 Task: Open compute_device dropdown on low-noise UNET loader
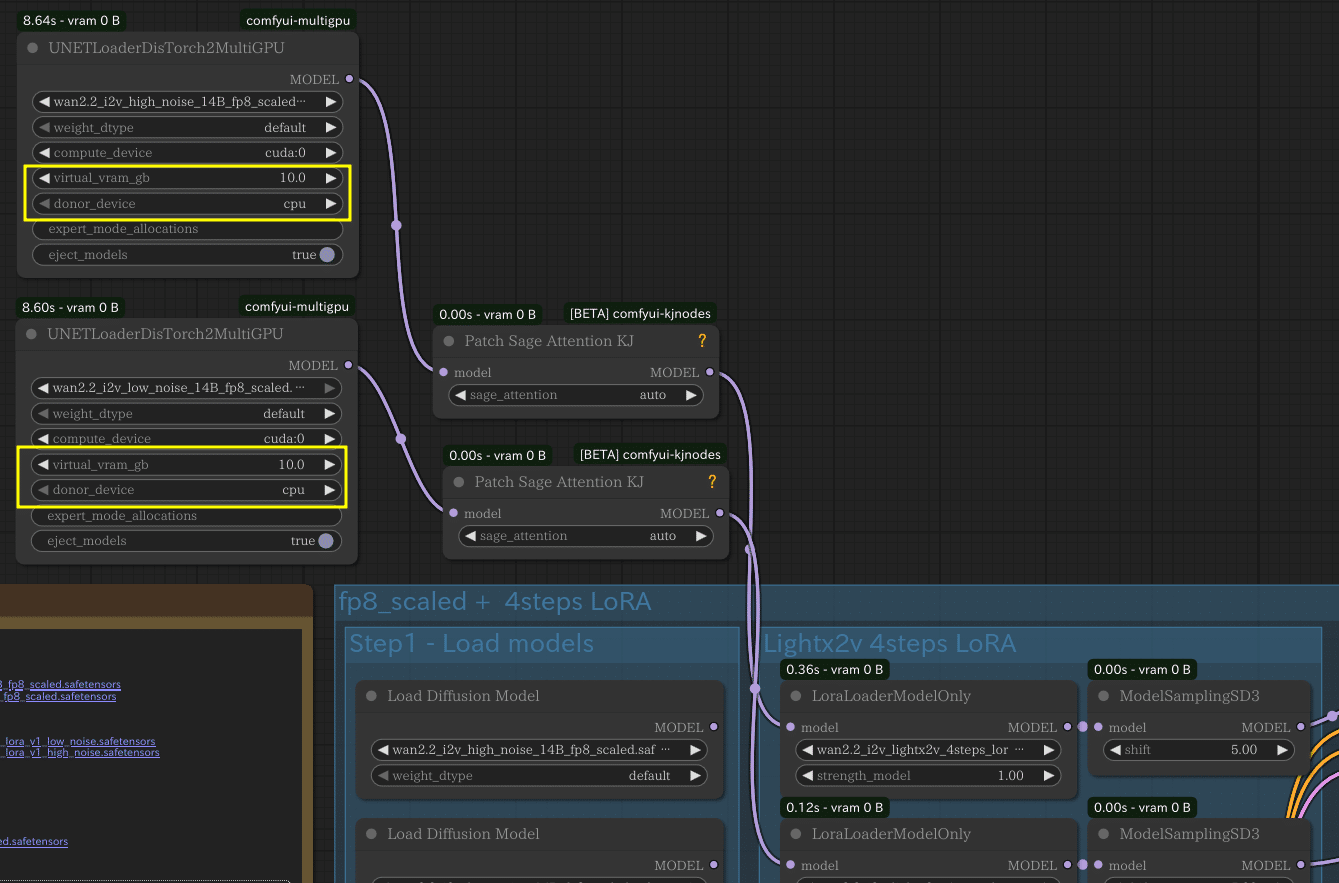[x=186, y=439]
